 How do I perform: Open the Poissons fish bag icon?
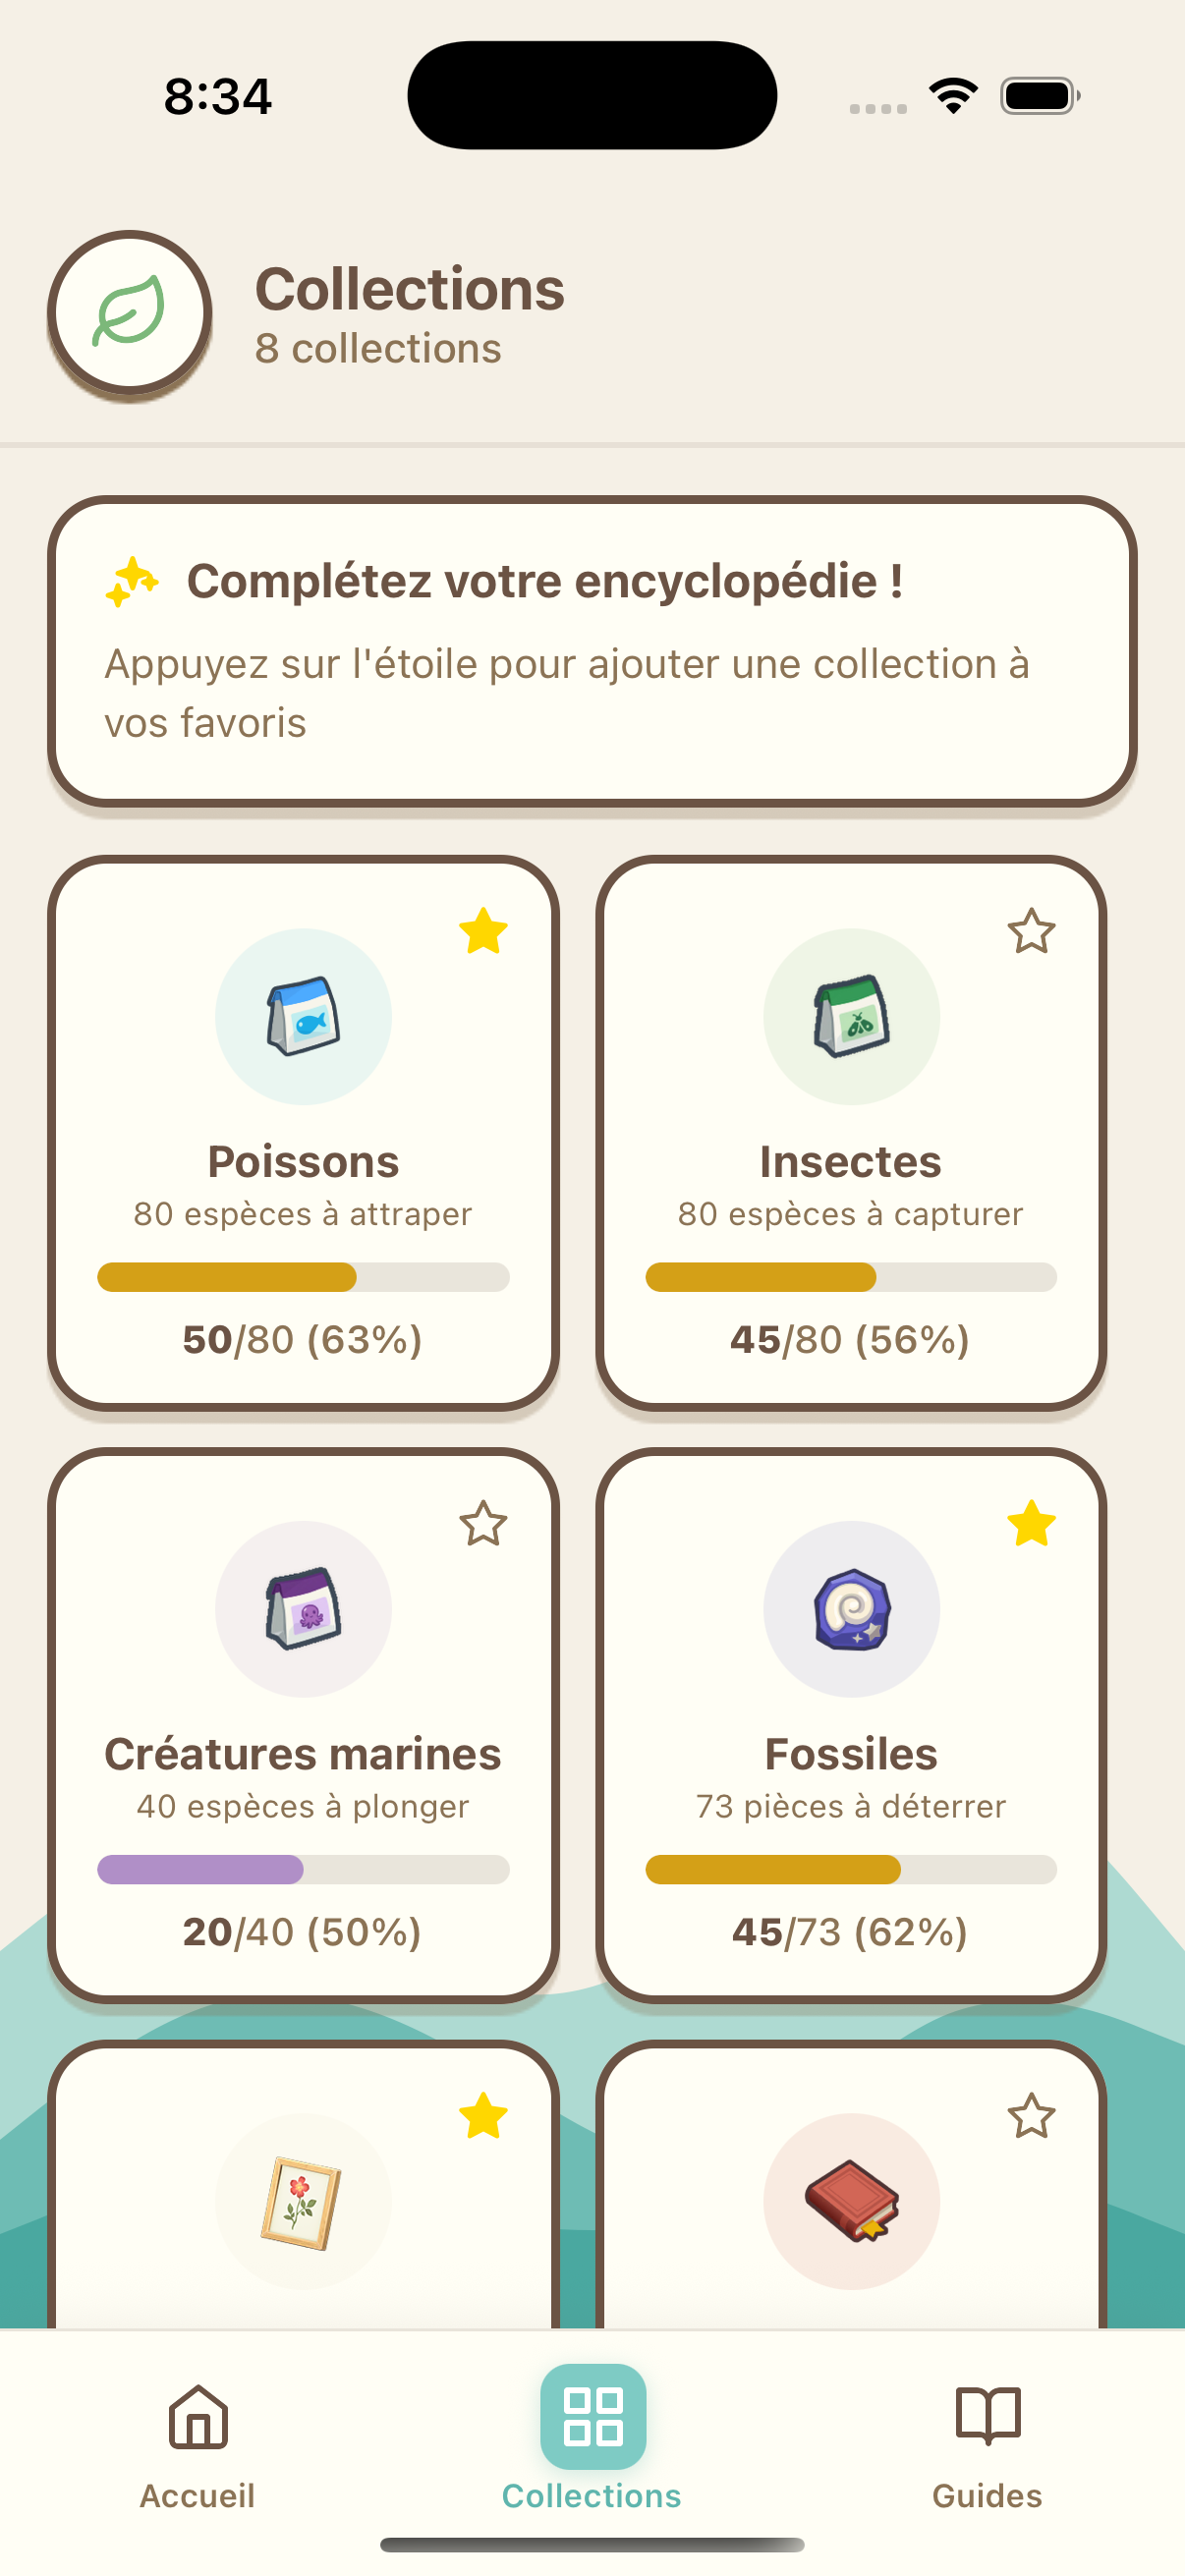point(303,1016)
